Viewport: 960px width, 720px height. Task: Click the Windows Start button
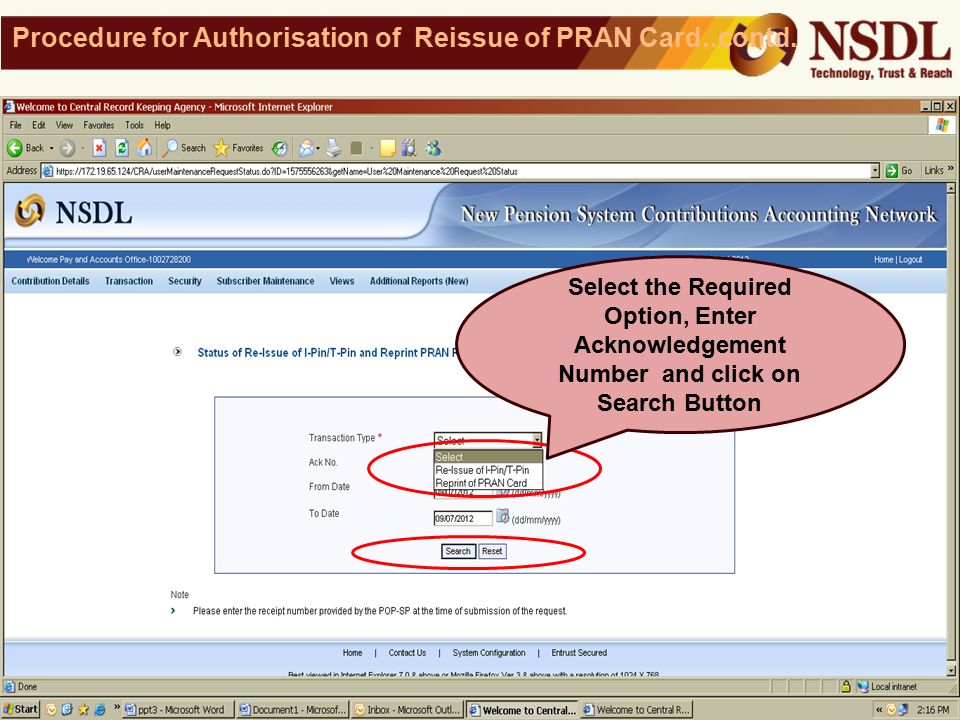(20, 709)
